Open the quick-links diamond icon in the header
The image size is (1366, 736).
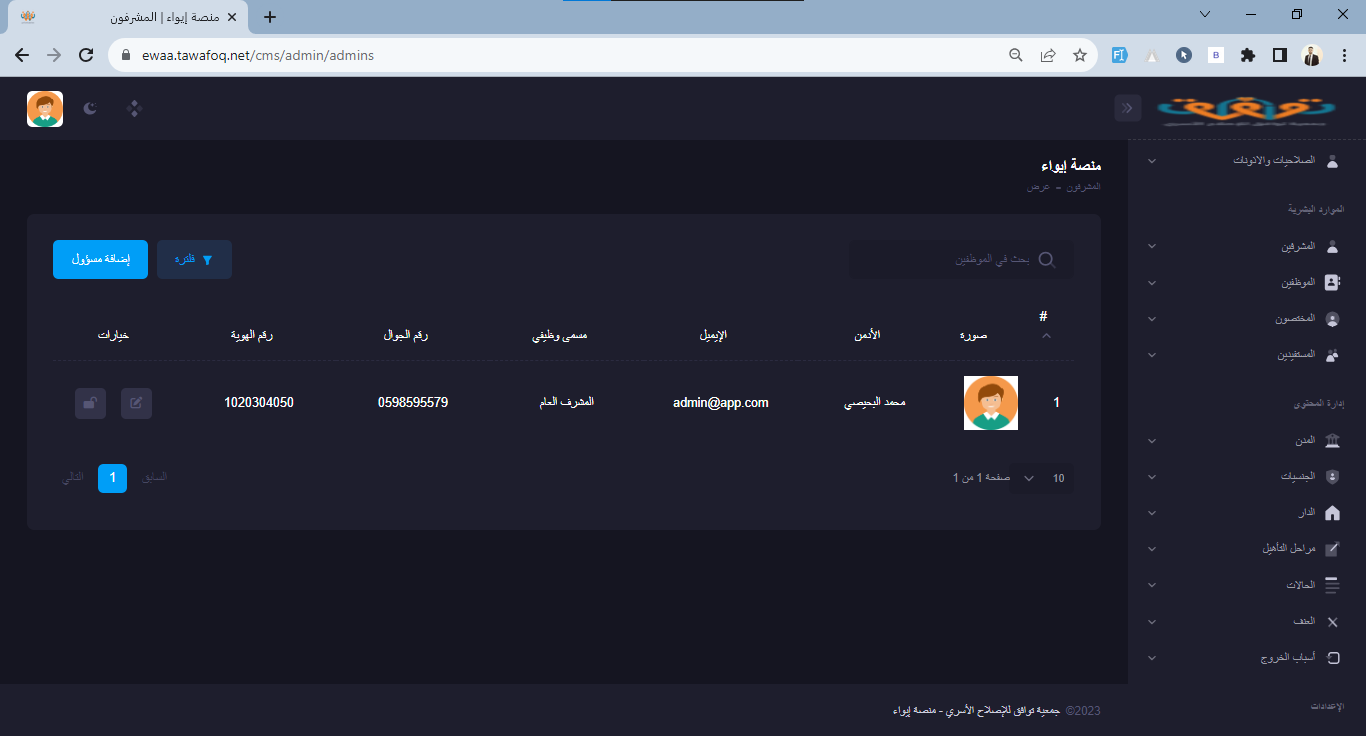(x=135, y=108)
